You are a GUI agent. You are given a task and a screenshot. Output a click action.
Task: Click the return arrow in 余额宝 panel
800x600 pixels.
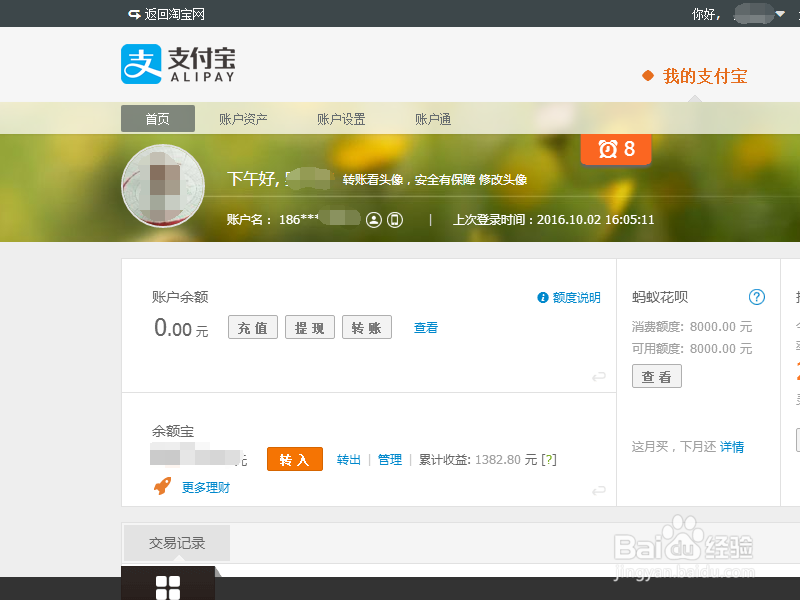(598, 490)
